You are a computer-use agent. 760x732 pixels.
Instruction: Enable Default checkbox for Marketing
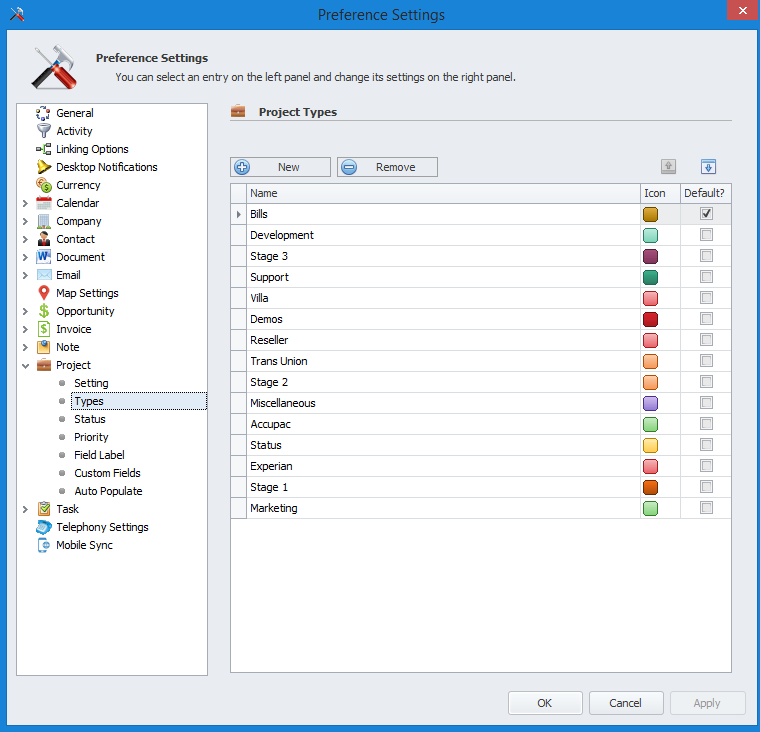tap(707, 508)
